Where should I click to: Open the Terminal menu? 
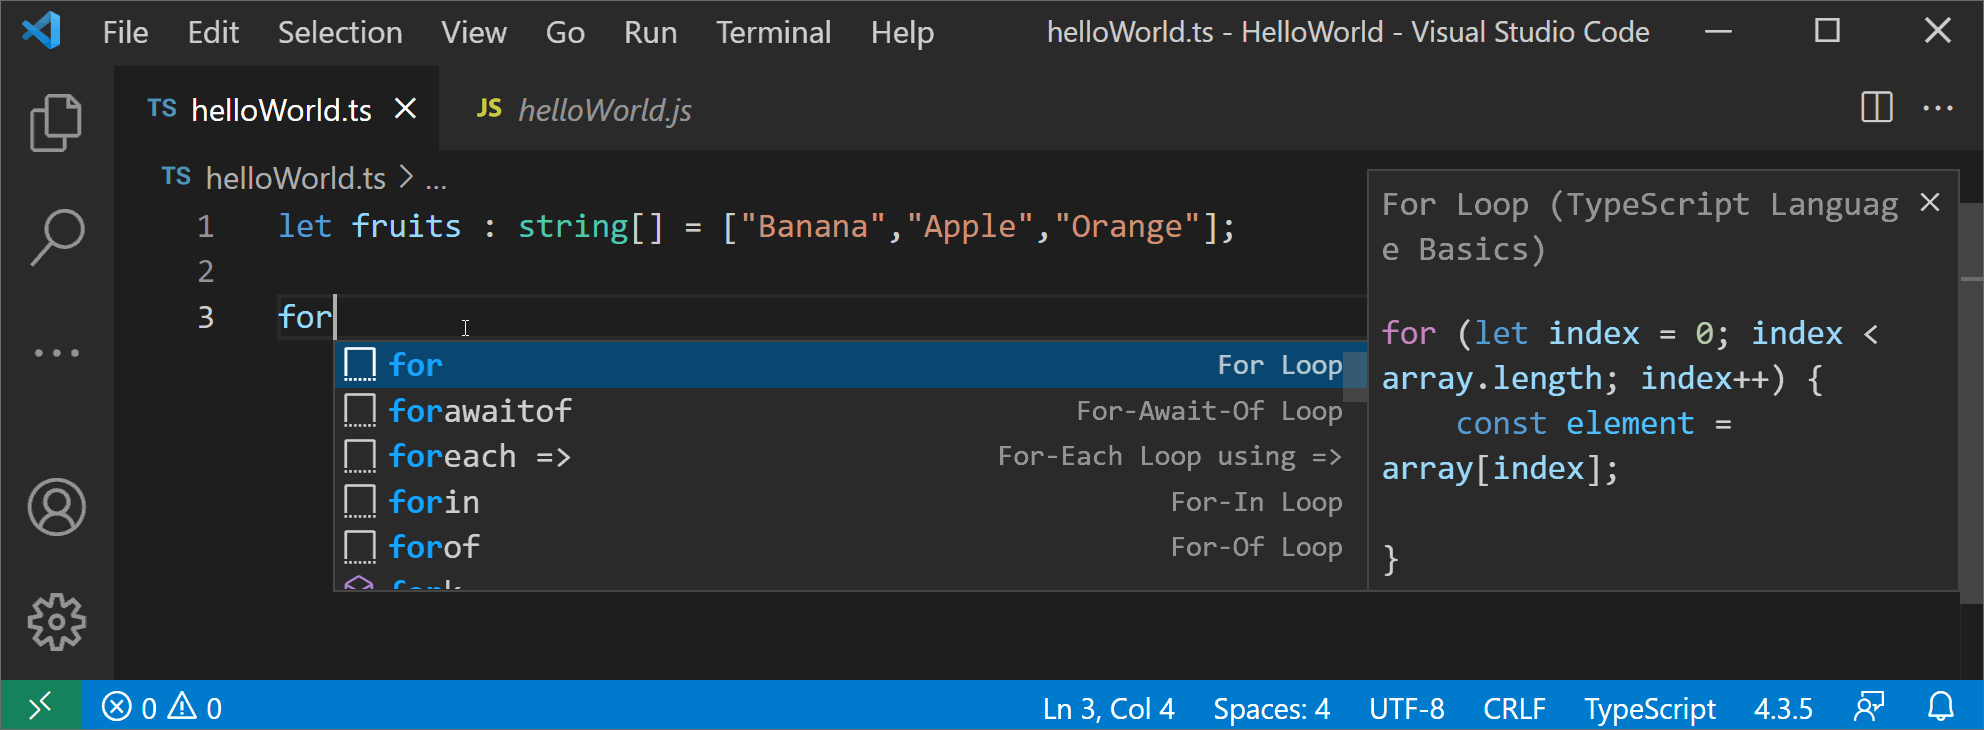click(x=773, y=33)
